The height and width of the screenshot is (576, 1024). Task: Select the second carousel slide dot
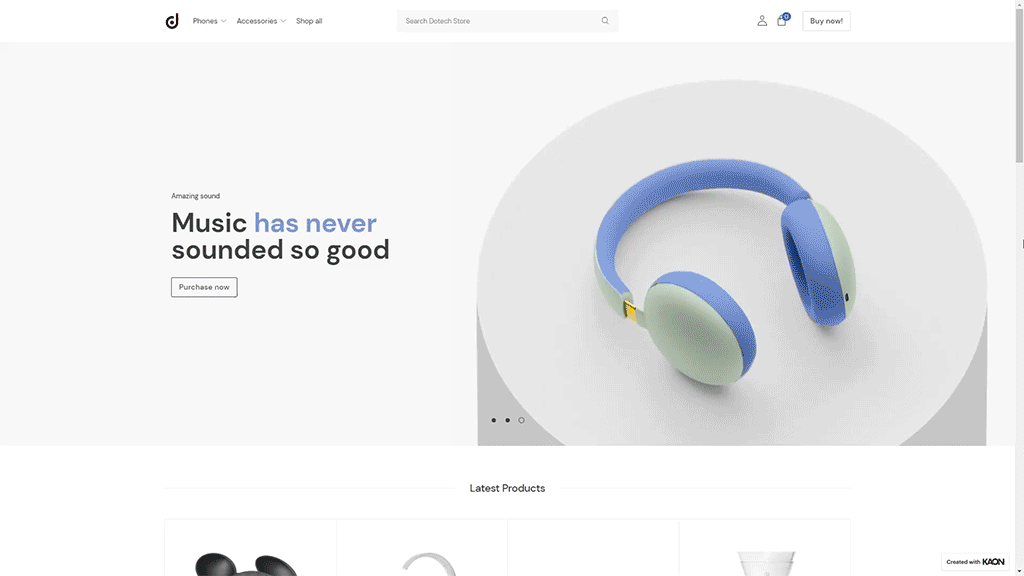(507, 420)
